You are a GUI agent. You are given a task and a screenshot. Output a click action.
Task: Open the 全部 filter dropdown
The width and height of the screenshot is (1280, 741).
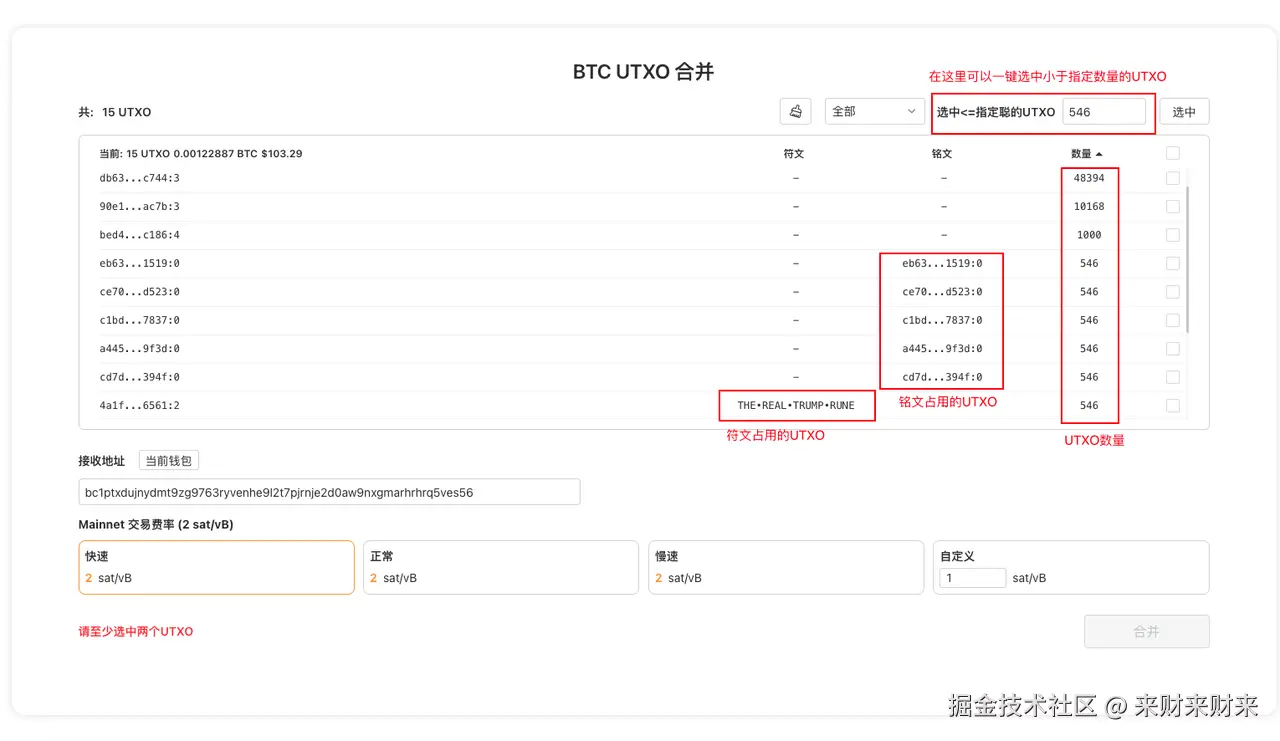pyautogui.click(x=872, y=111)
